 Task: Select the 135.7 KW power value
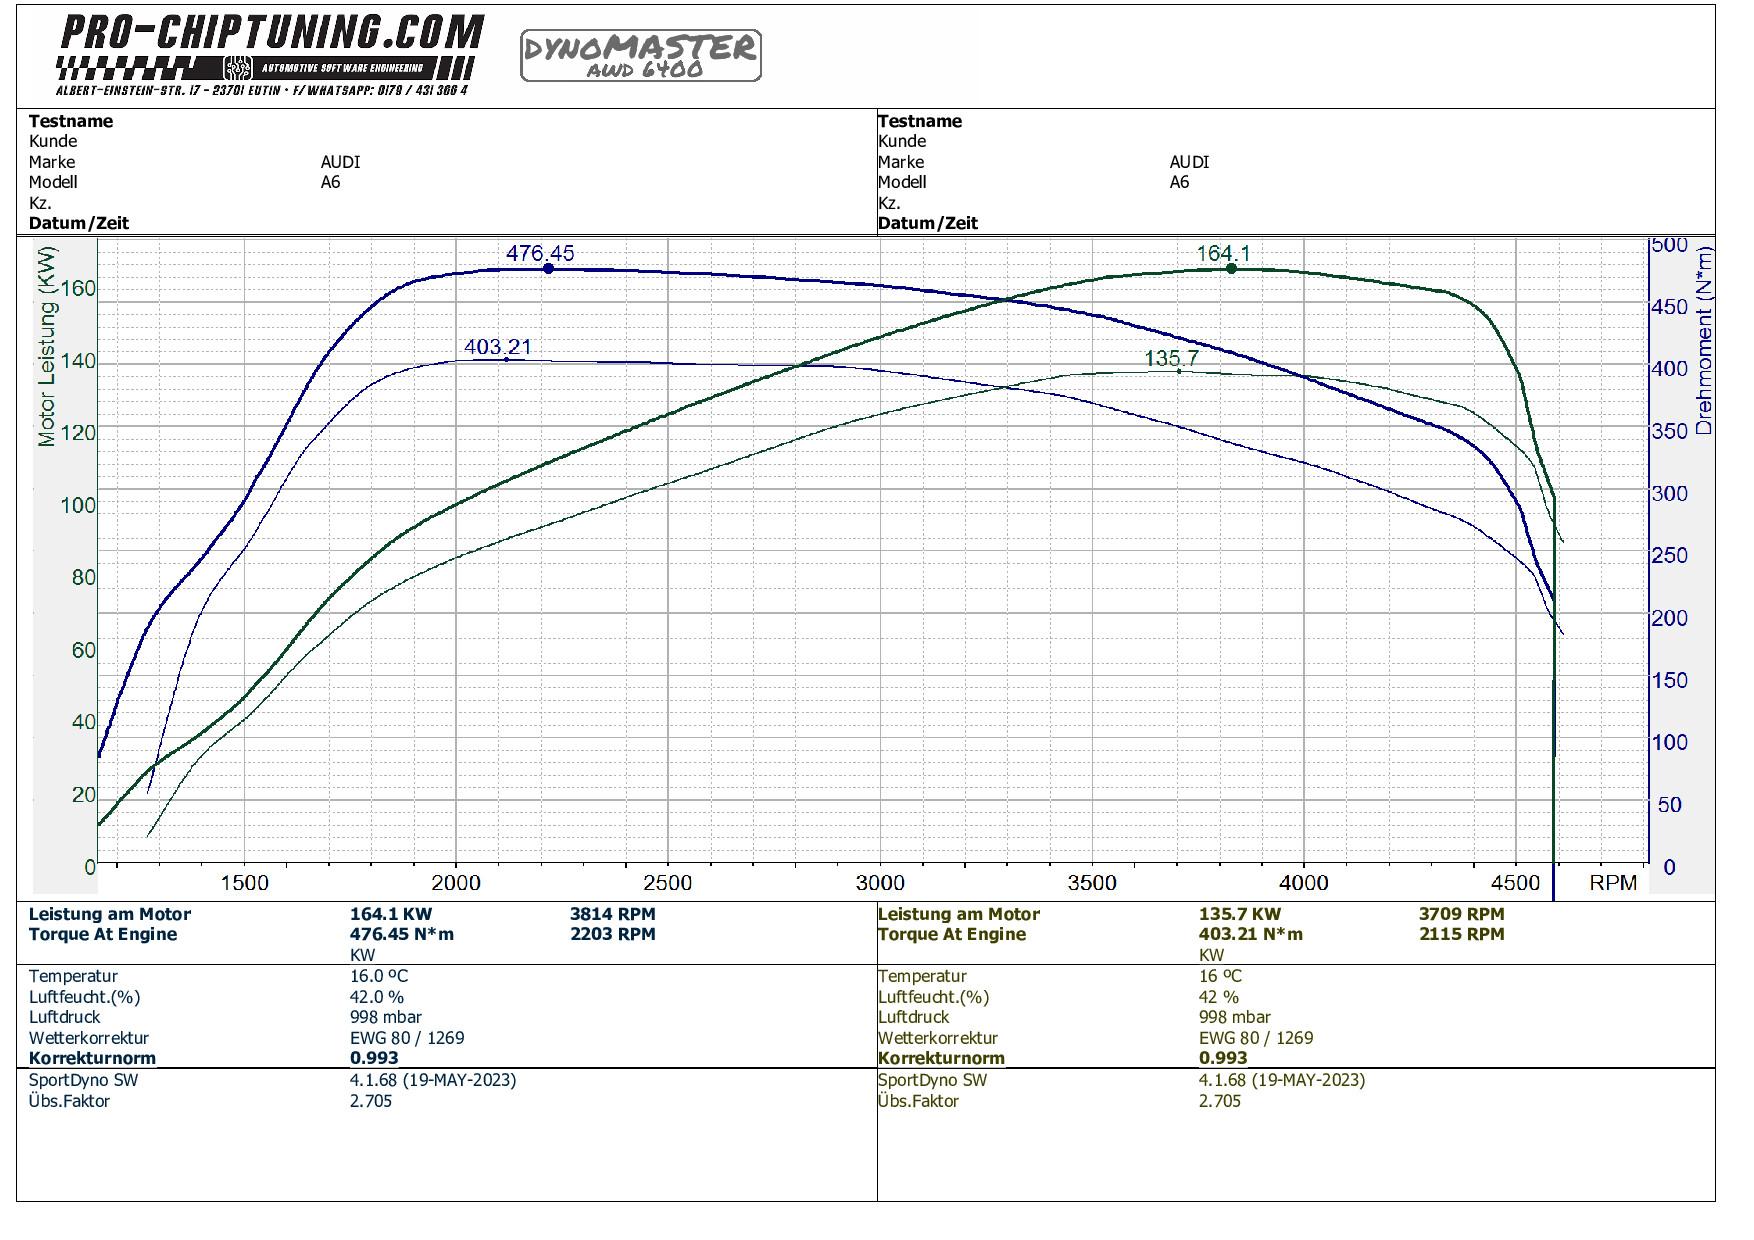point(1239,914)
